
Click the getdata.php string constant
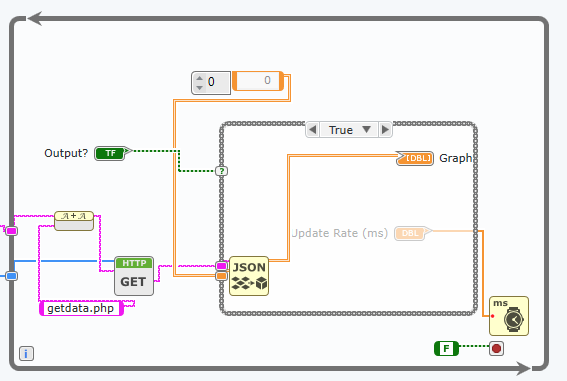pos(81,308)
